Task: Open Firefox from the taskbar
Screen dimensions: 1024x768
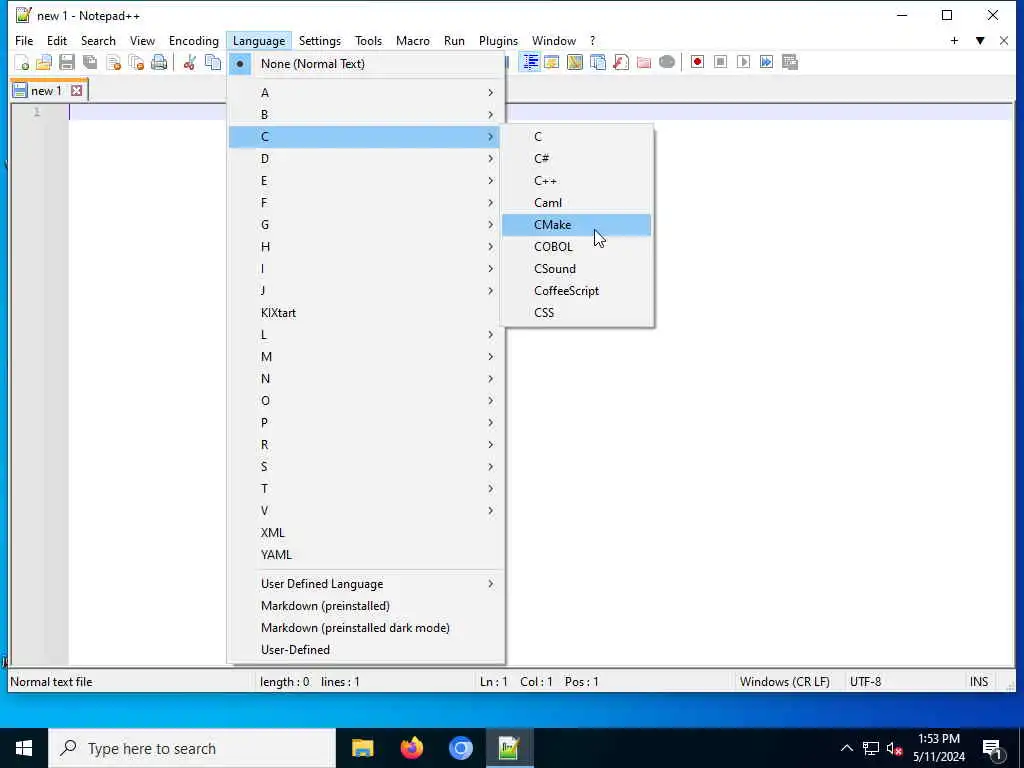Action: coord(411,748)
